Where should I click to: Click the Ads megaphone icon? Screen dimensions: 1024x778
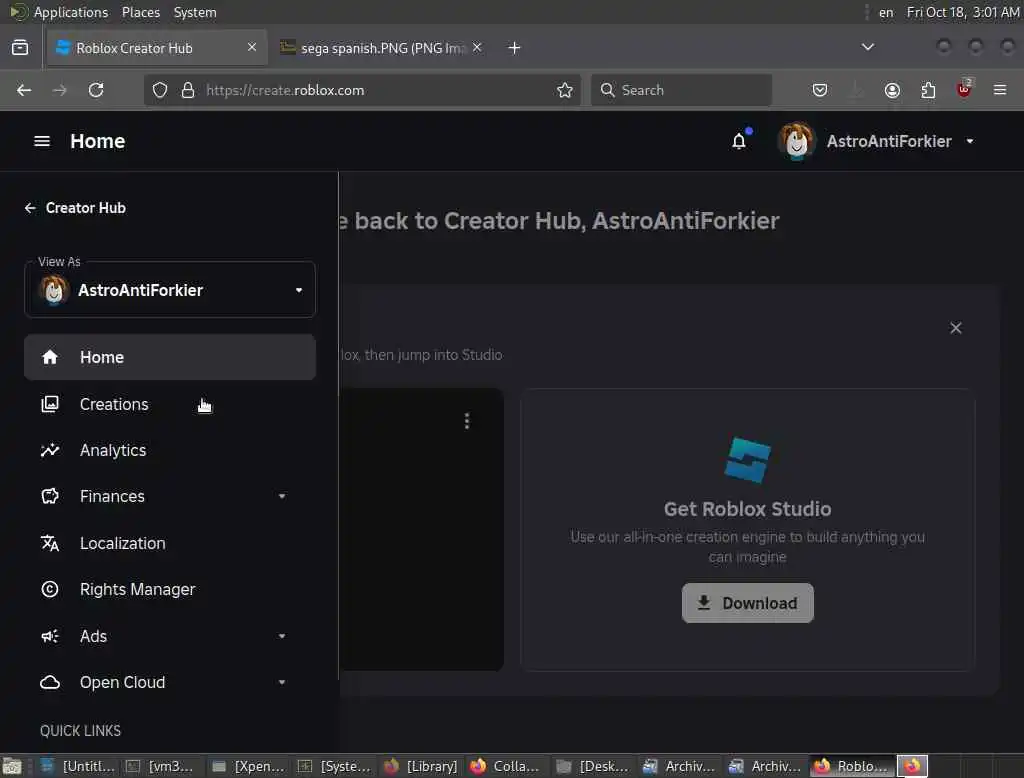tap(50, 636)
